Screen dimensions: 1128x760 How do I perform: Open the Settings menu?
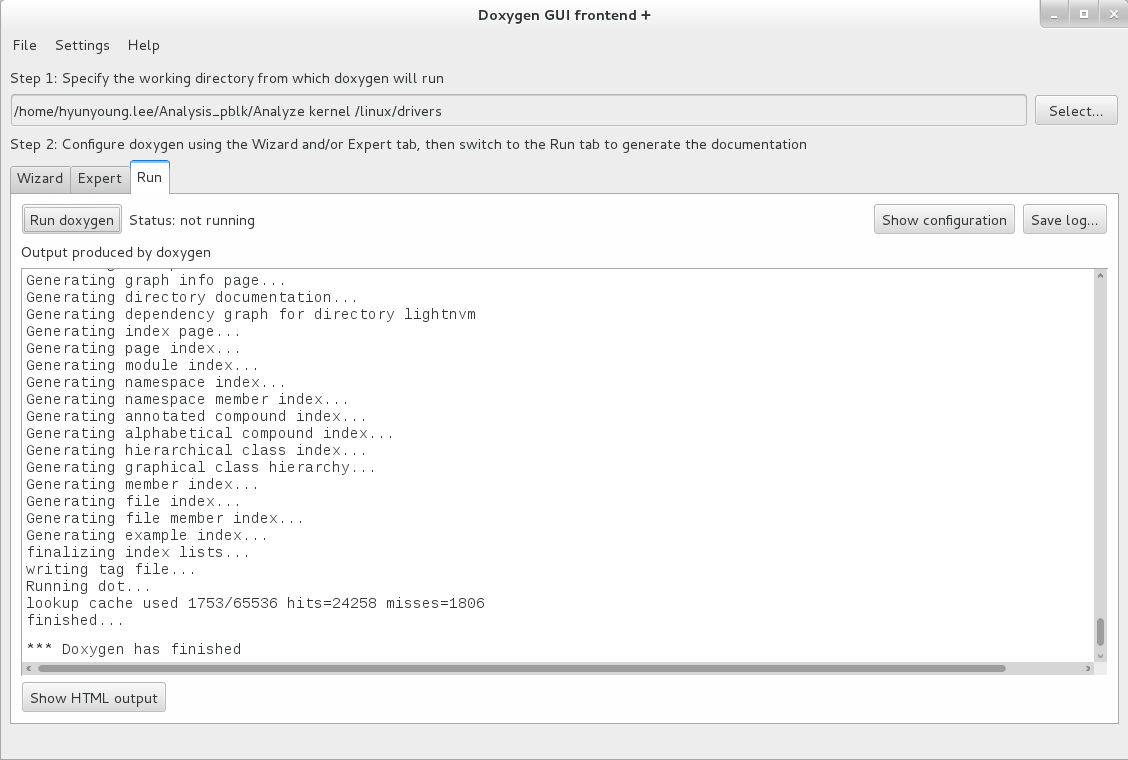click(82, 45)
